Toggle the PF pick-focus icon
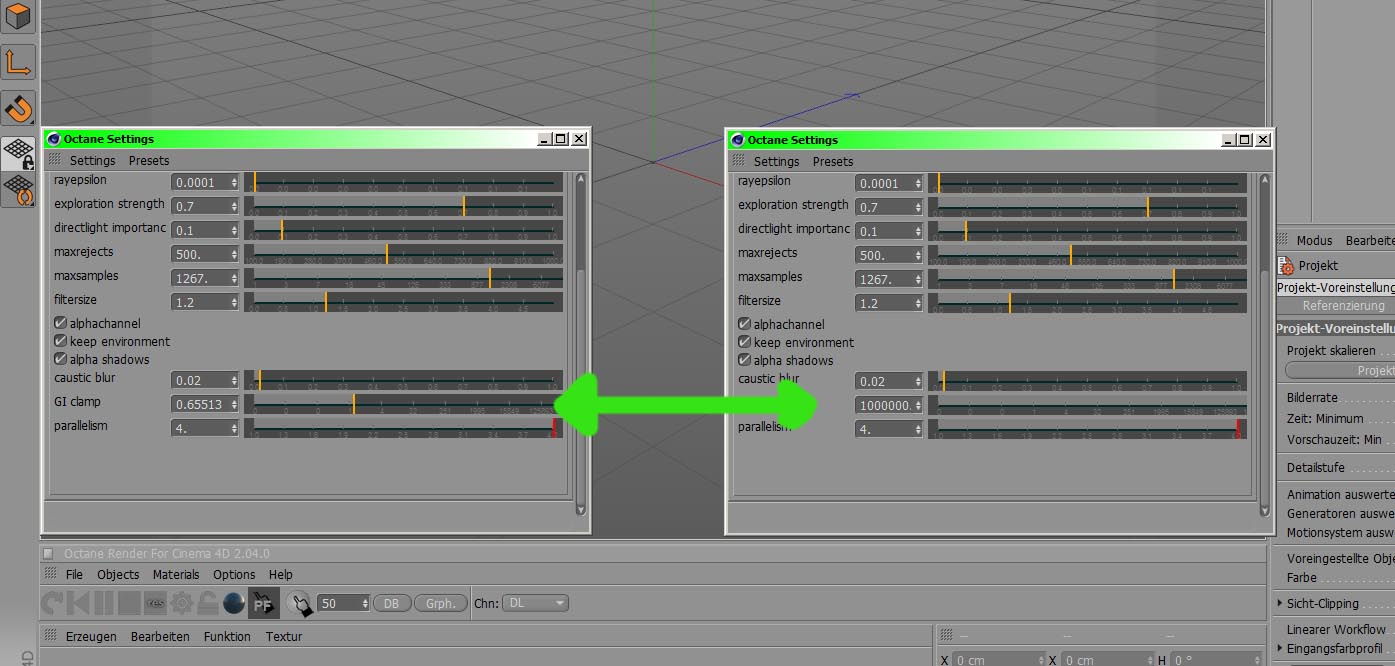The width and height of the screenshot is (1395, 666). [263, 603]
